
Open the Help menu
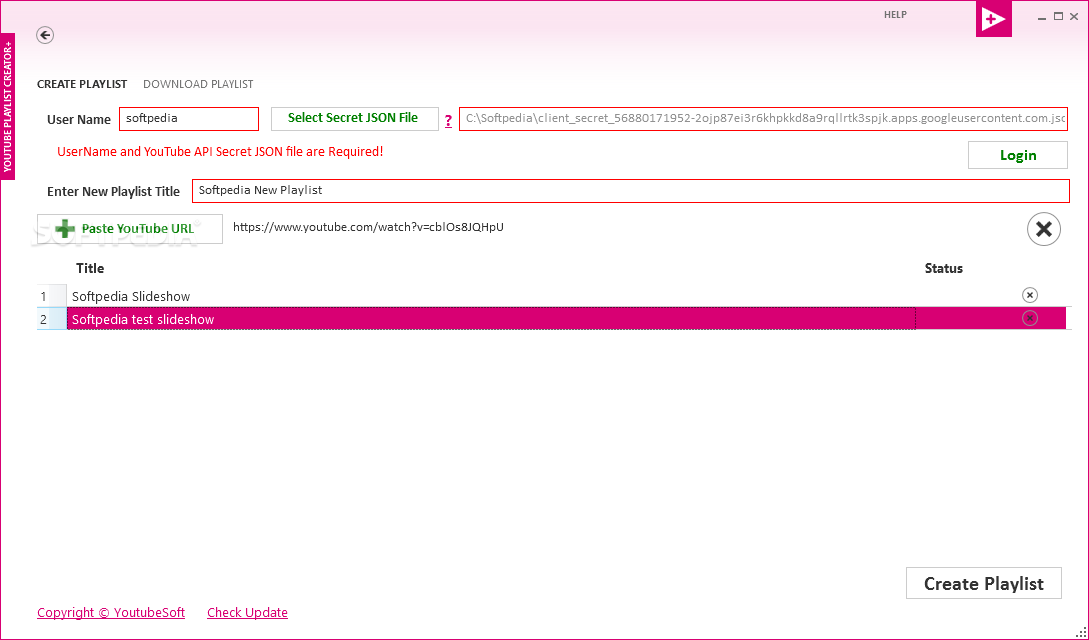(x=895, y=15)
